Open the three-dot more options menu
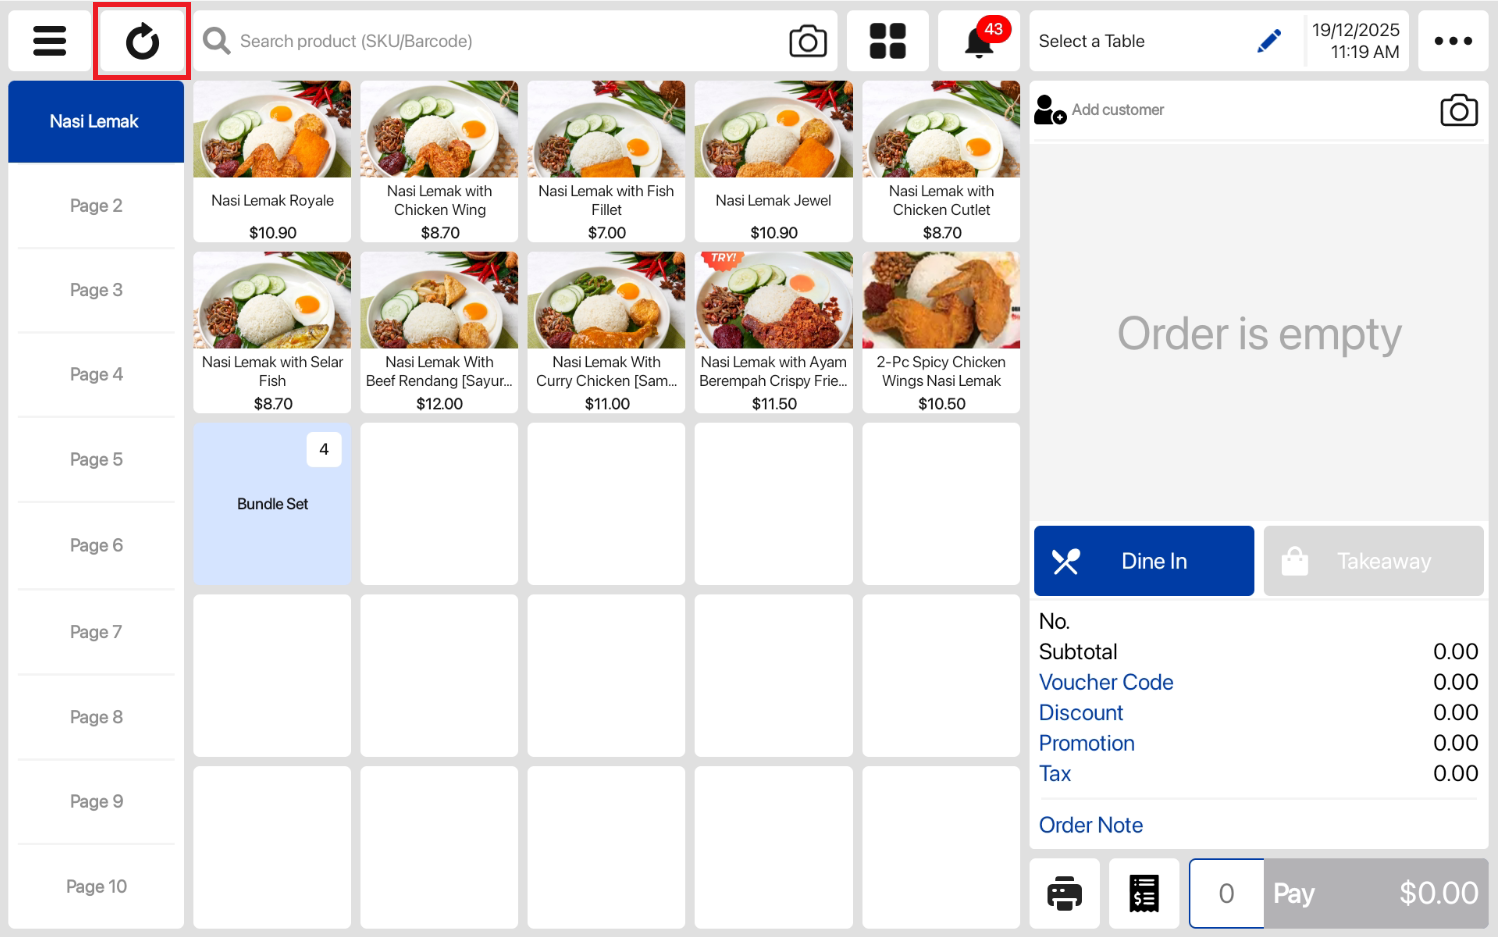1498x937 pixels. coord(1452,41)
